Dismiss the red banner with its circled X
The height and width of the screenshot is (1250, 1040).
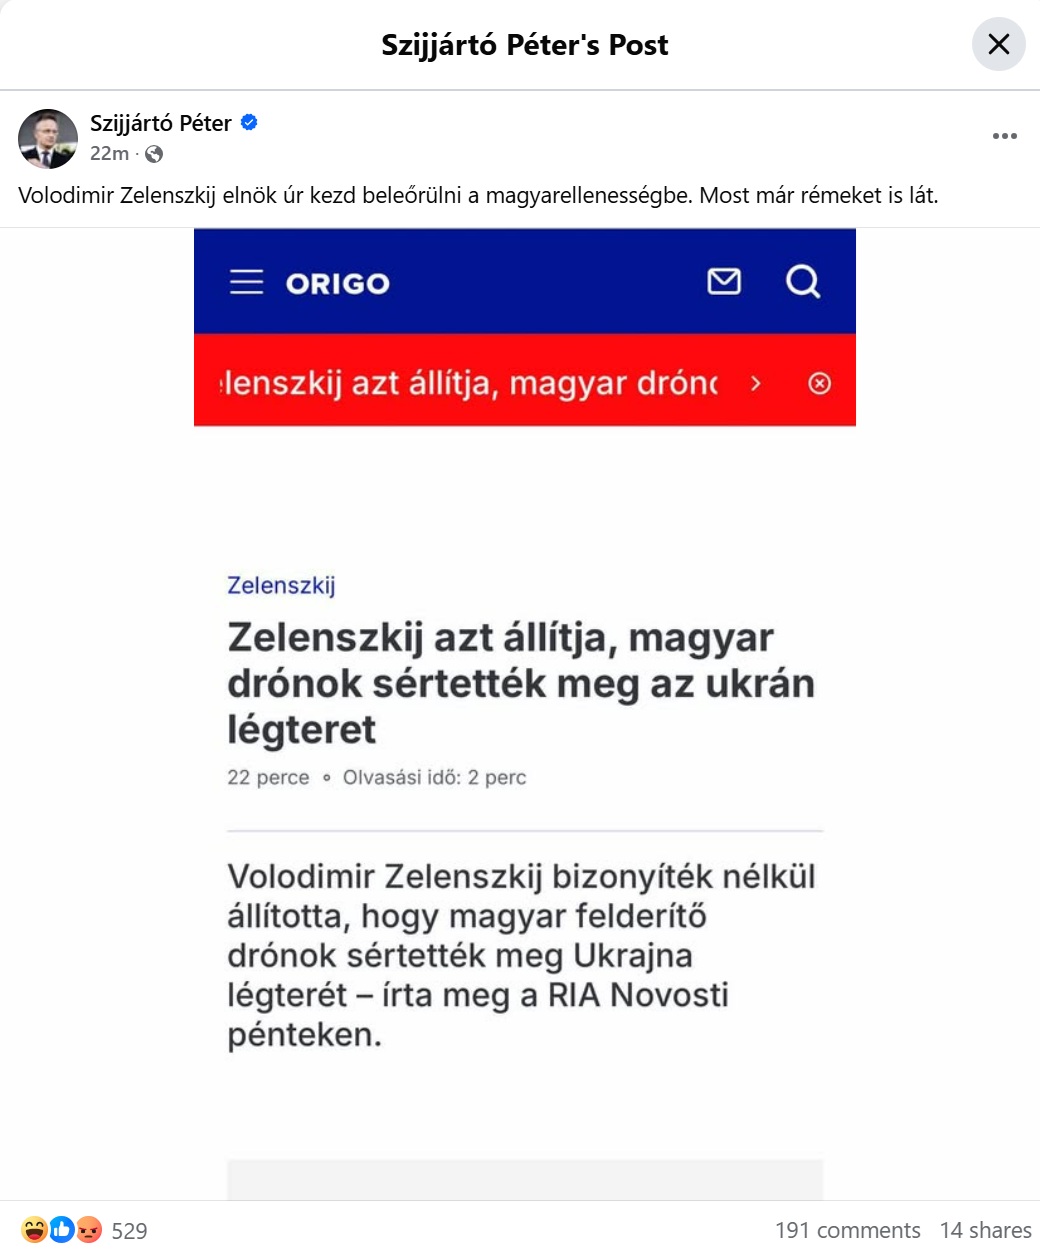point(819,383)
